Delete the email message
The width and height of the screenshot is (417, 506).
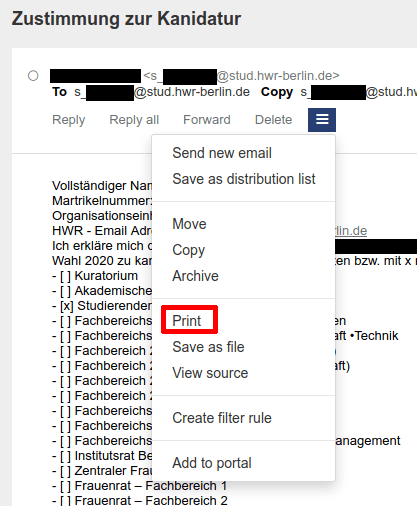(x=273, y=120)
